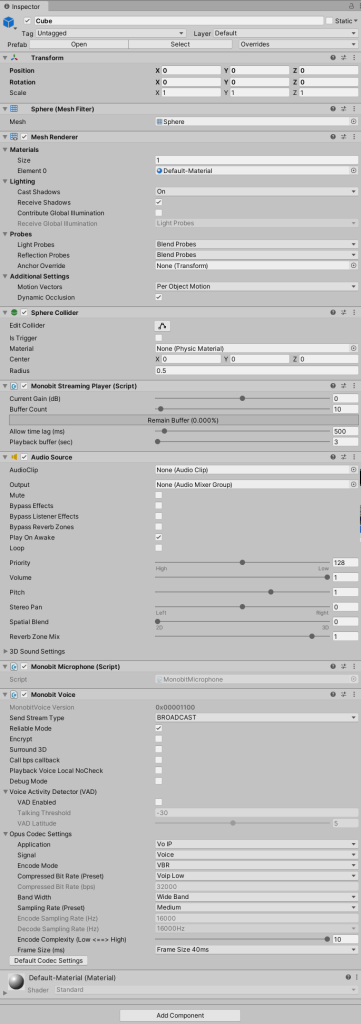Open Mesh Renderer options menu
The image size is (361, 1024).
(x=353, y=137)
